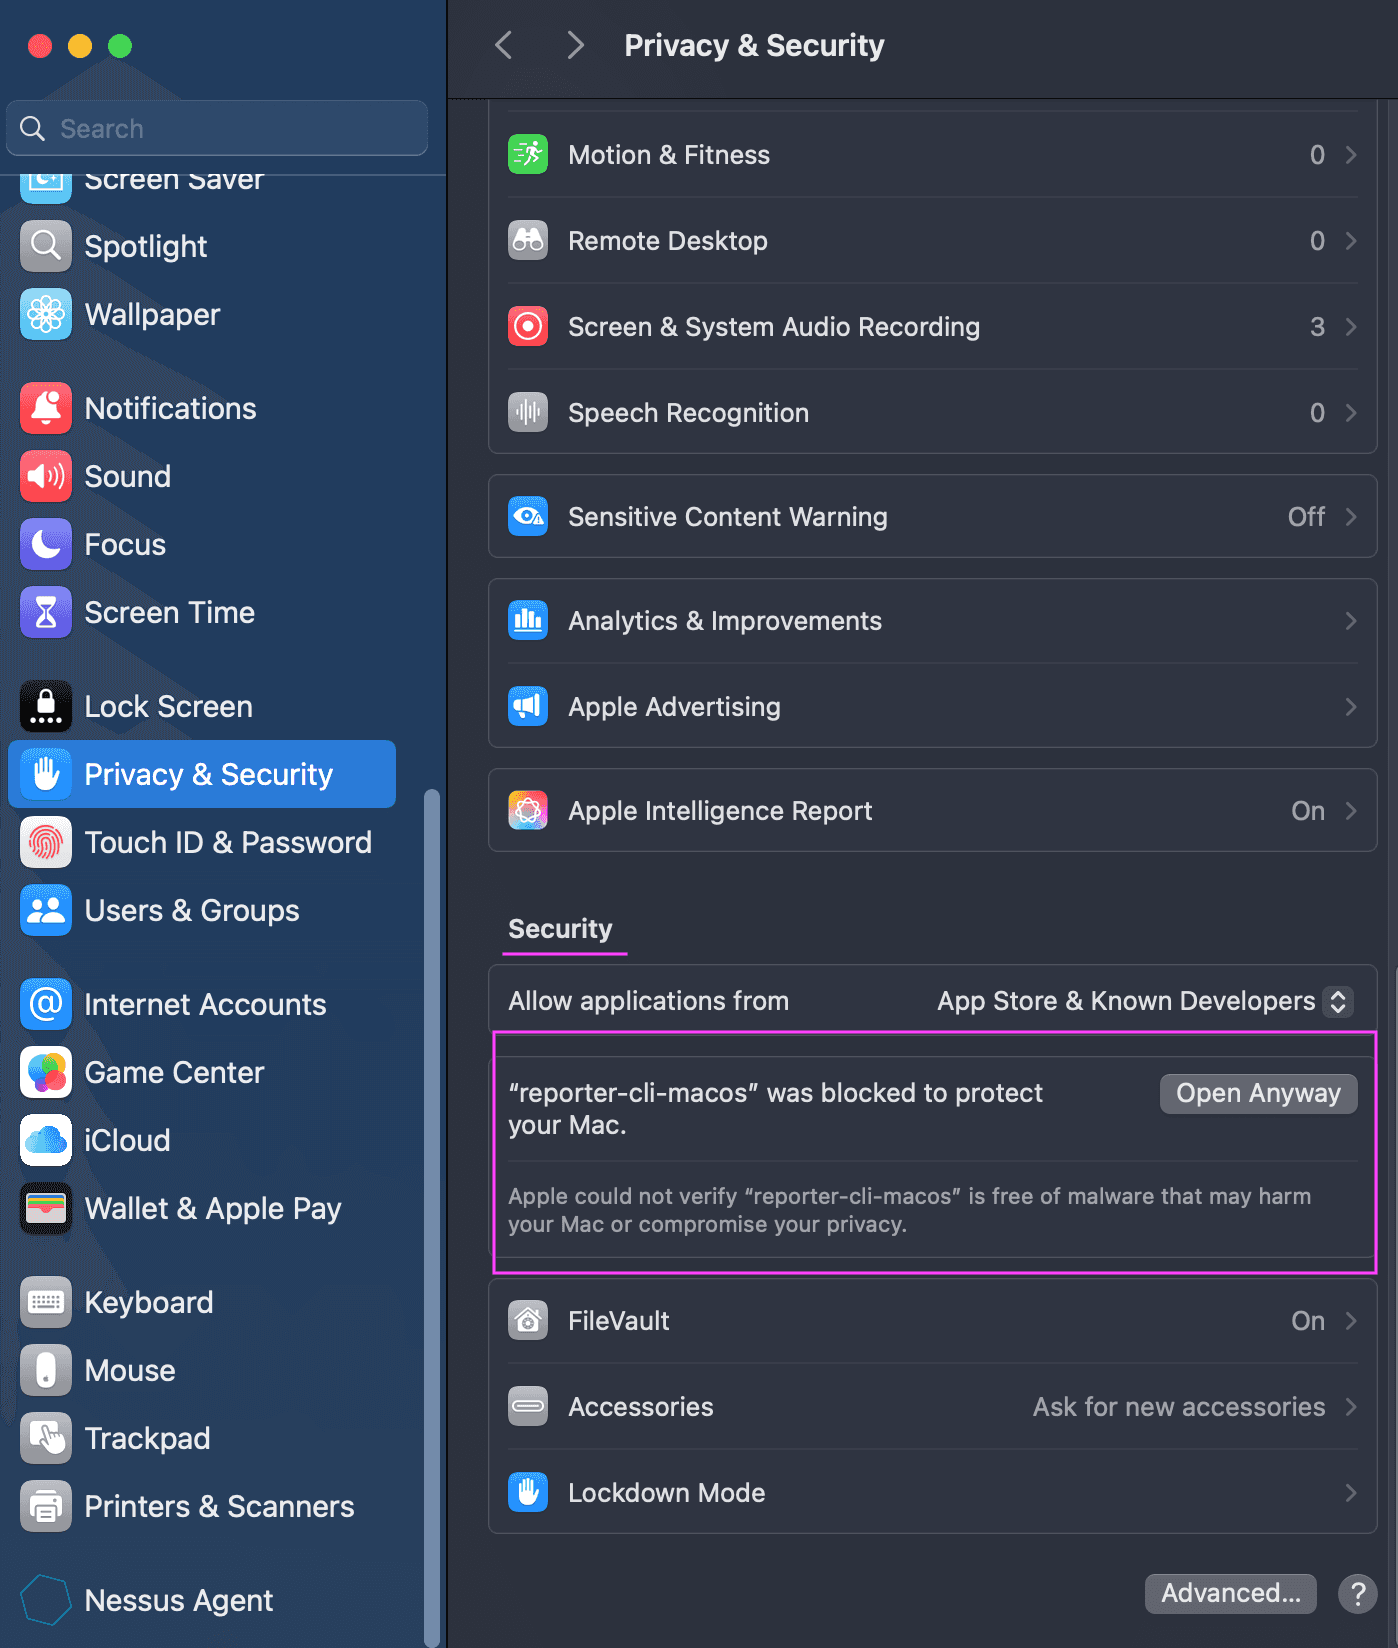Click the Advanced... button
1398x1648 pixels.
tap(1230, 1593)
